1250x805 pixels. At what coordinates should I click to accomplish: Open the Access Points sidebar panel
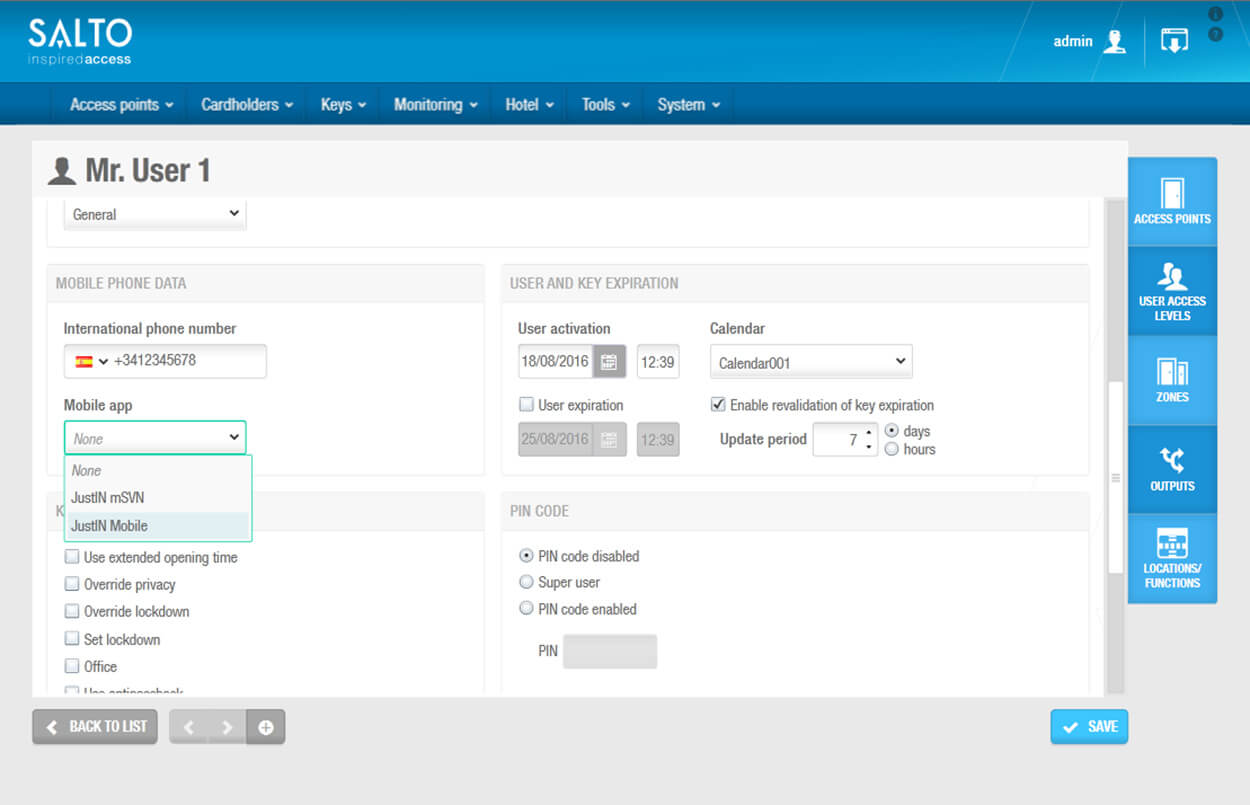click(x=1172, y=201)
